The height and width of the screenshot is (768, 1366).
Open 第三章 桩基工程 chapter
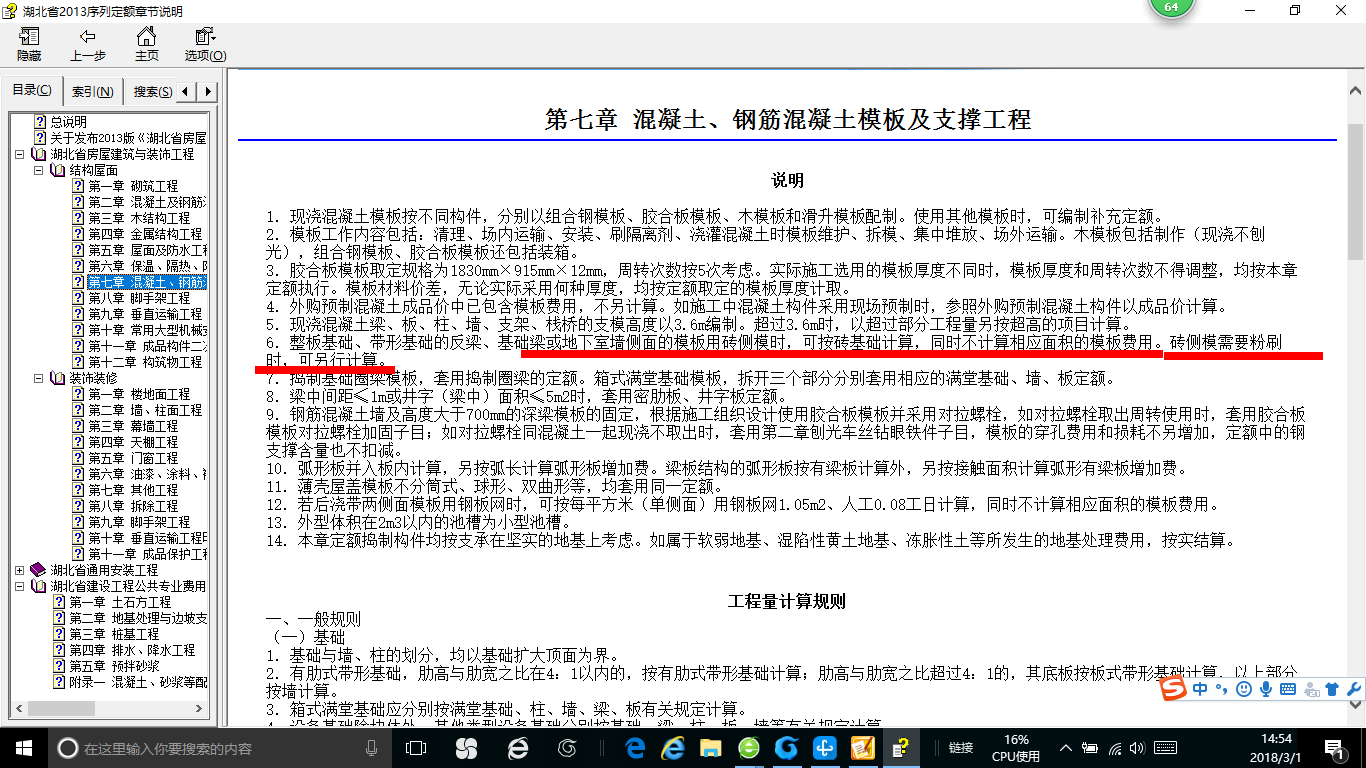click(x=114, y=634)
